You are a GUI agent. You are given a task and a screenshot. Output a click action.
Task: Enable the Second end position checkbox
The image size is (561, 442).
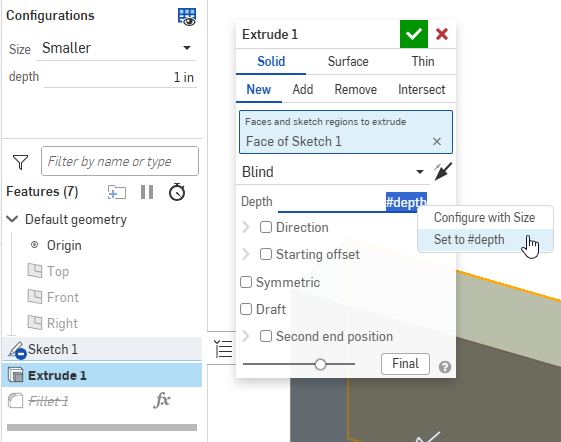pos(266,336)
